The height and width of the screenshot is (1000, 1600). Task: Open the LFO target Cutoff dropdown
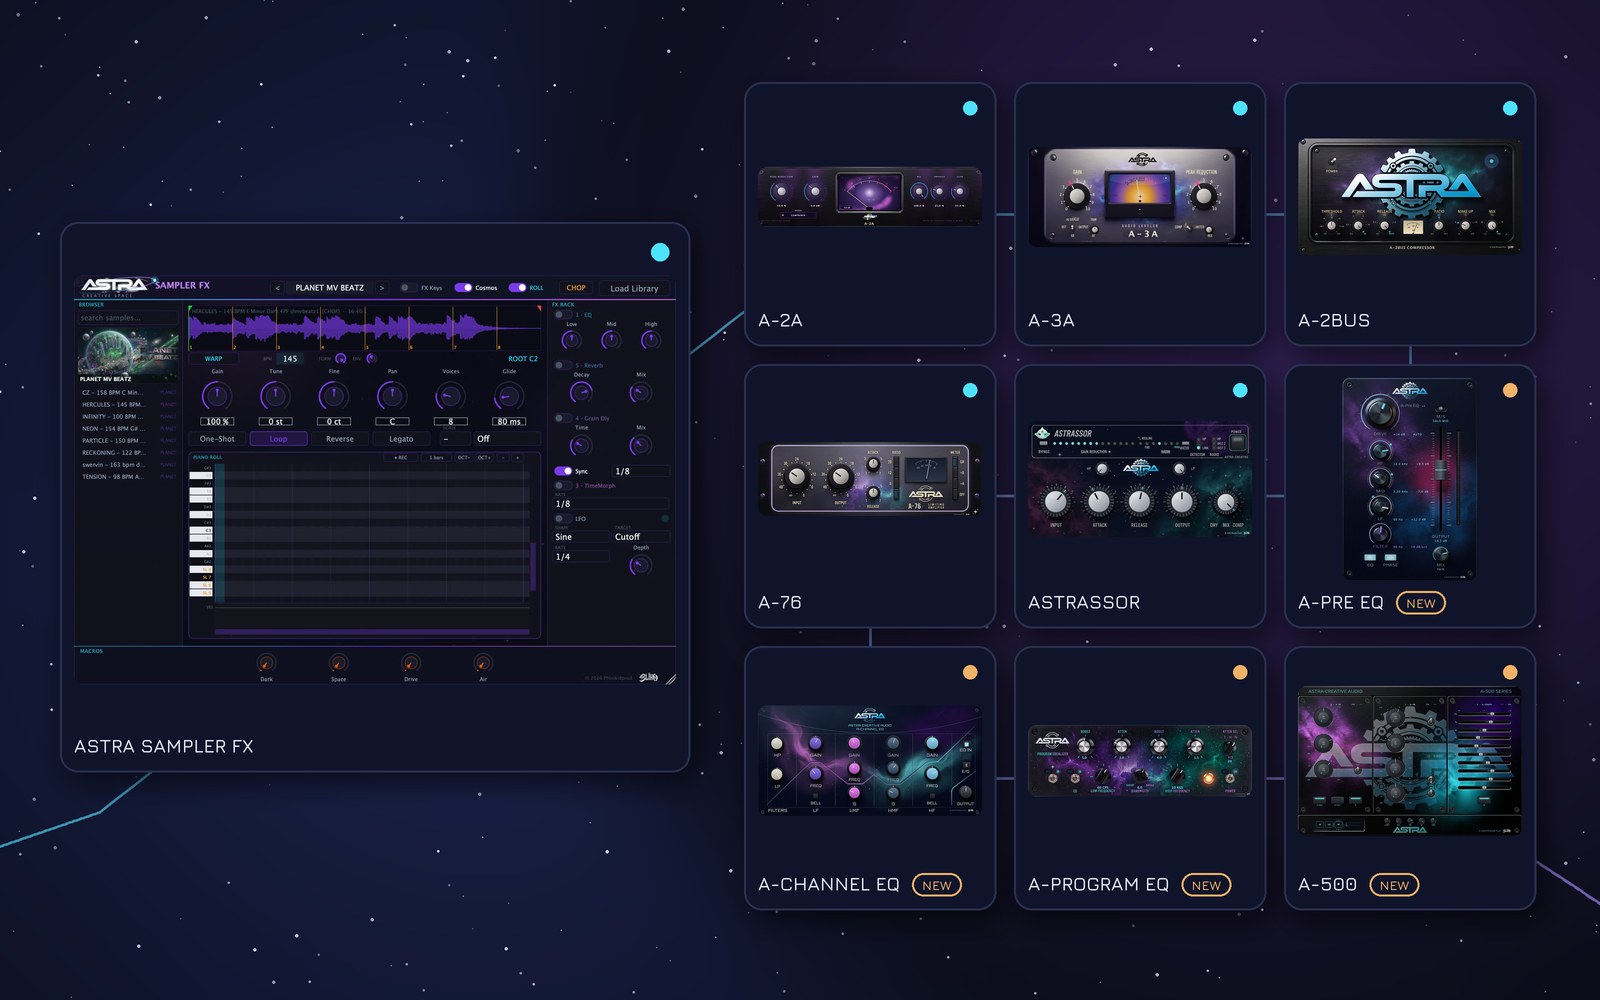coord(641,537)
